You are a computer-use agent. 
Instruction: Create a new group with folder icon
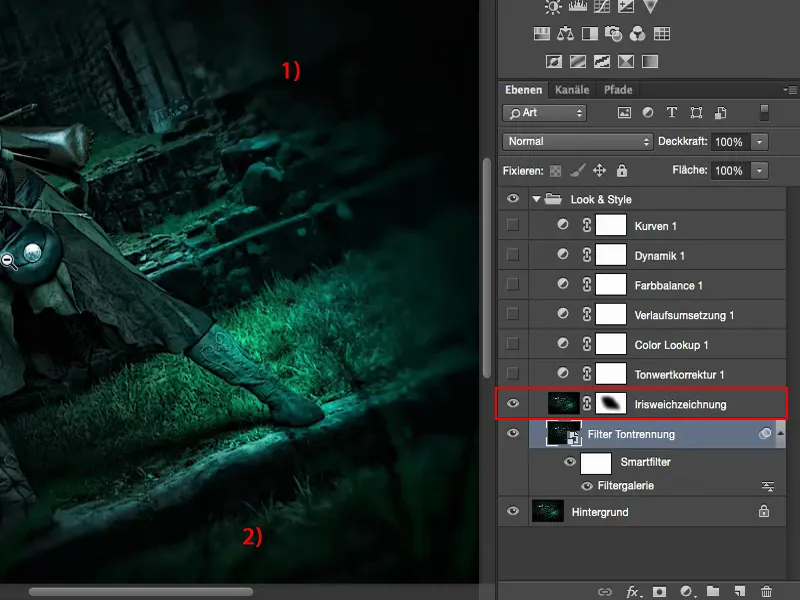[713, 591]
